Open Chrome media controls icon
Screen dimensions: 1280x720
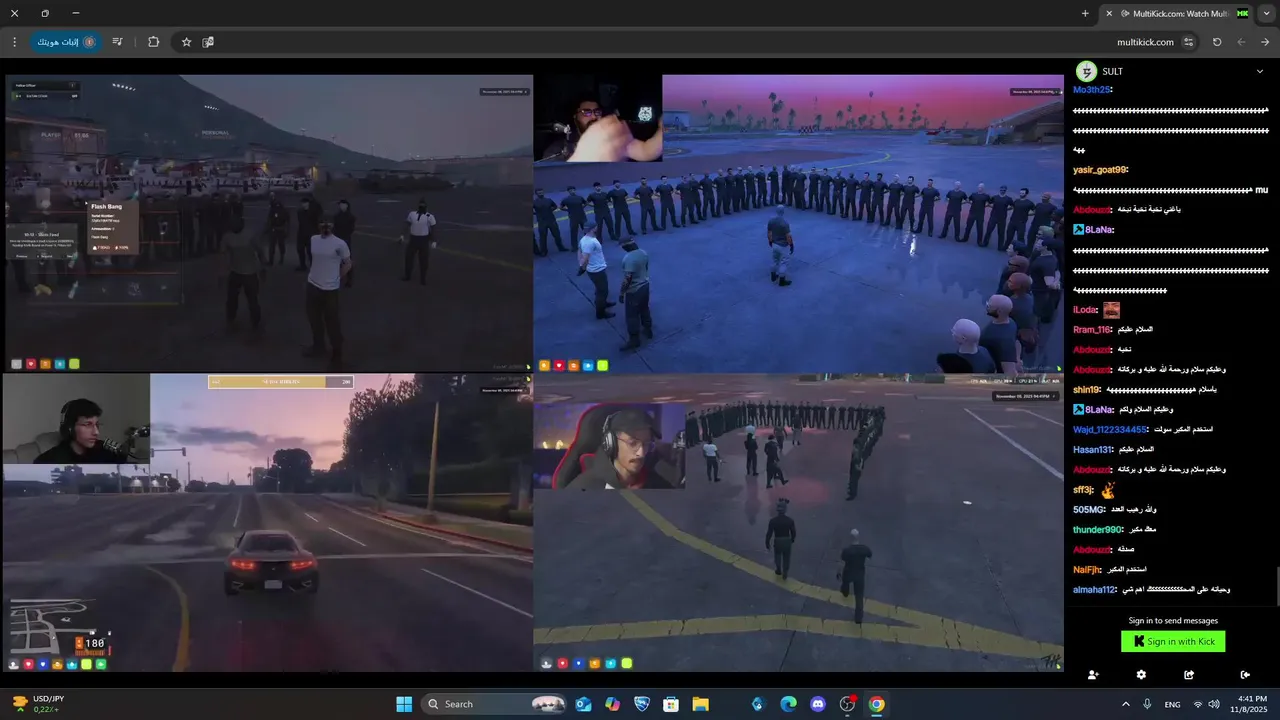coord(117,42)
